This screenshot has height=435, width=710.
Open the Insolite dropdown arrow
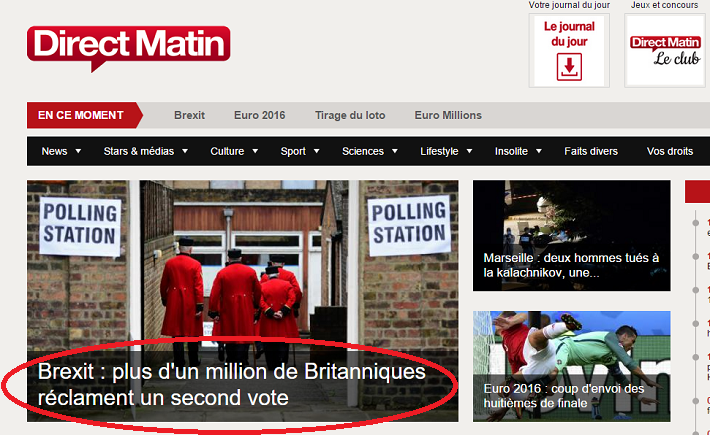(x=539, y=151)
